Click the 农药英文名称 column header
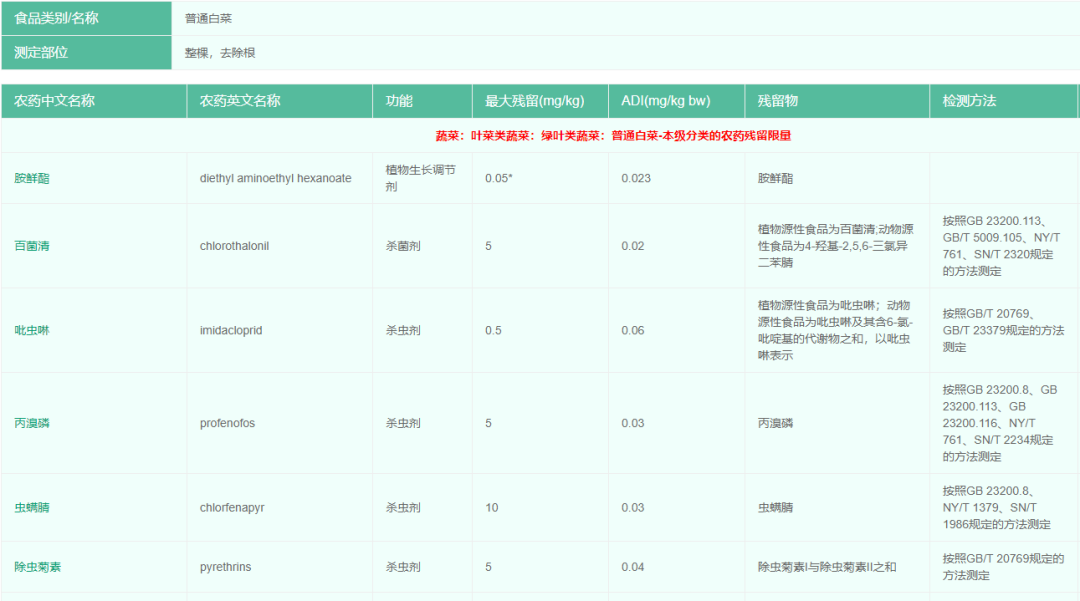This screenshot has height=601, width=1080. [x=280, y=101]
